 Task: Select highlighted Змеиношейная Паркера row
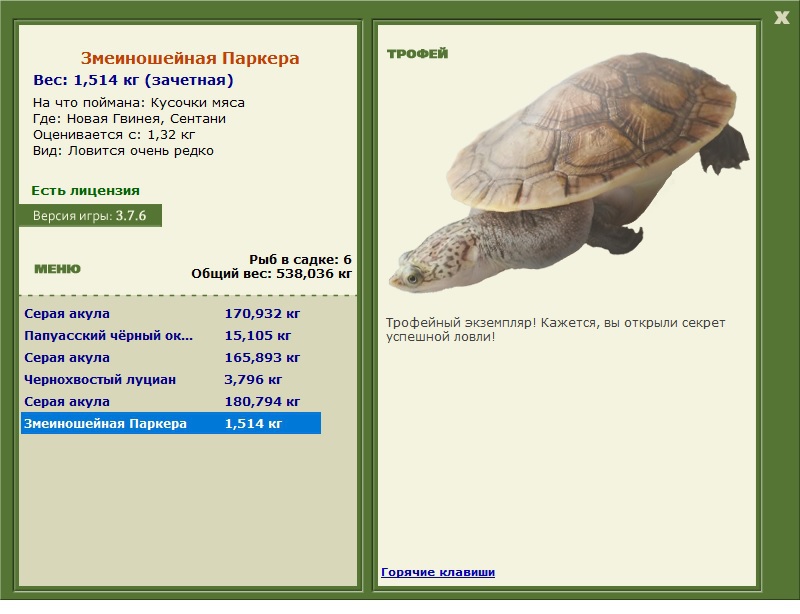tap(171, 423)
